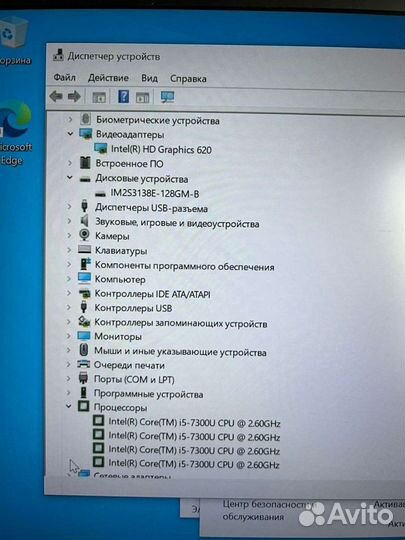Click the Программные устройства icon
Viewport: 405px width, 540px height.
point(83,393)
